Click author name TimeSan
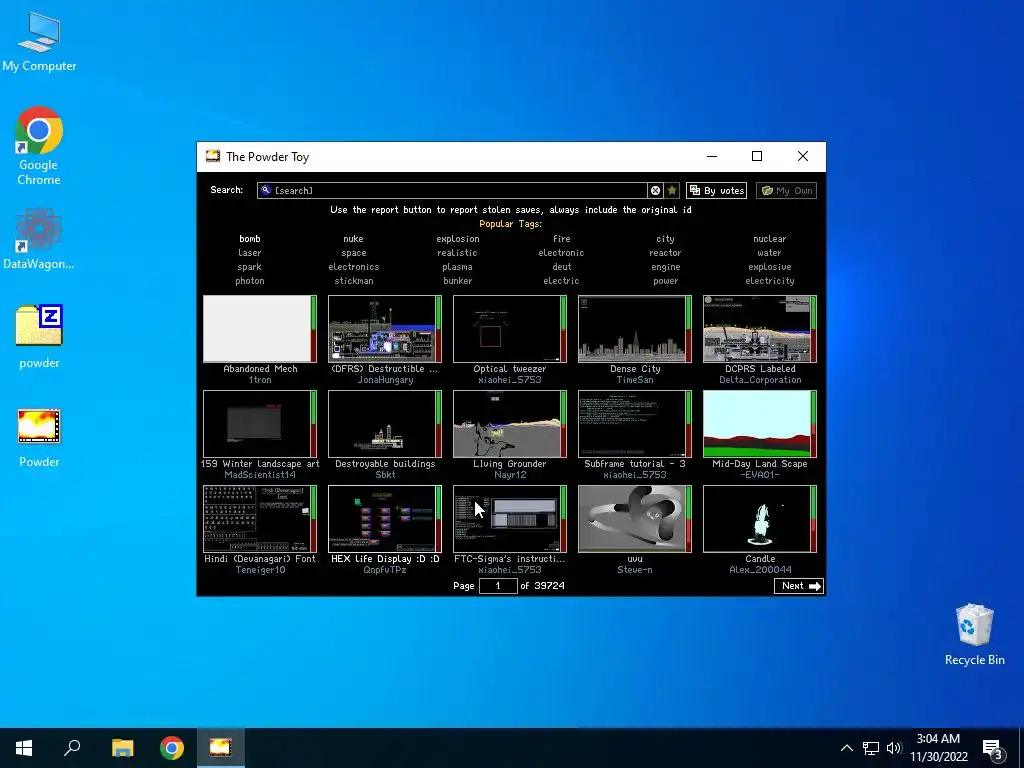Viewport: 1024px width, 768px height. coord(635,380)
